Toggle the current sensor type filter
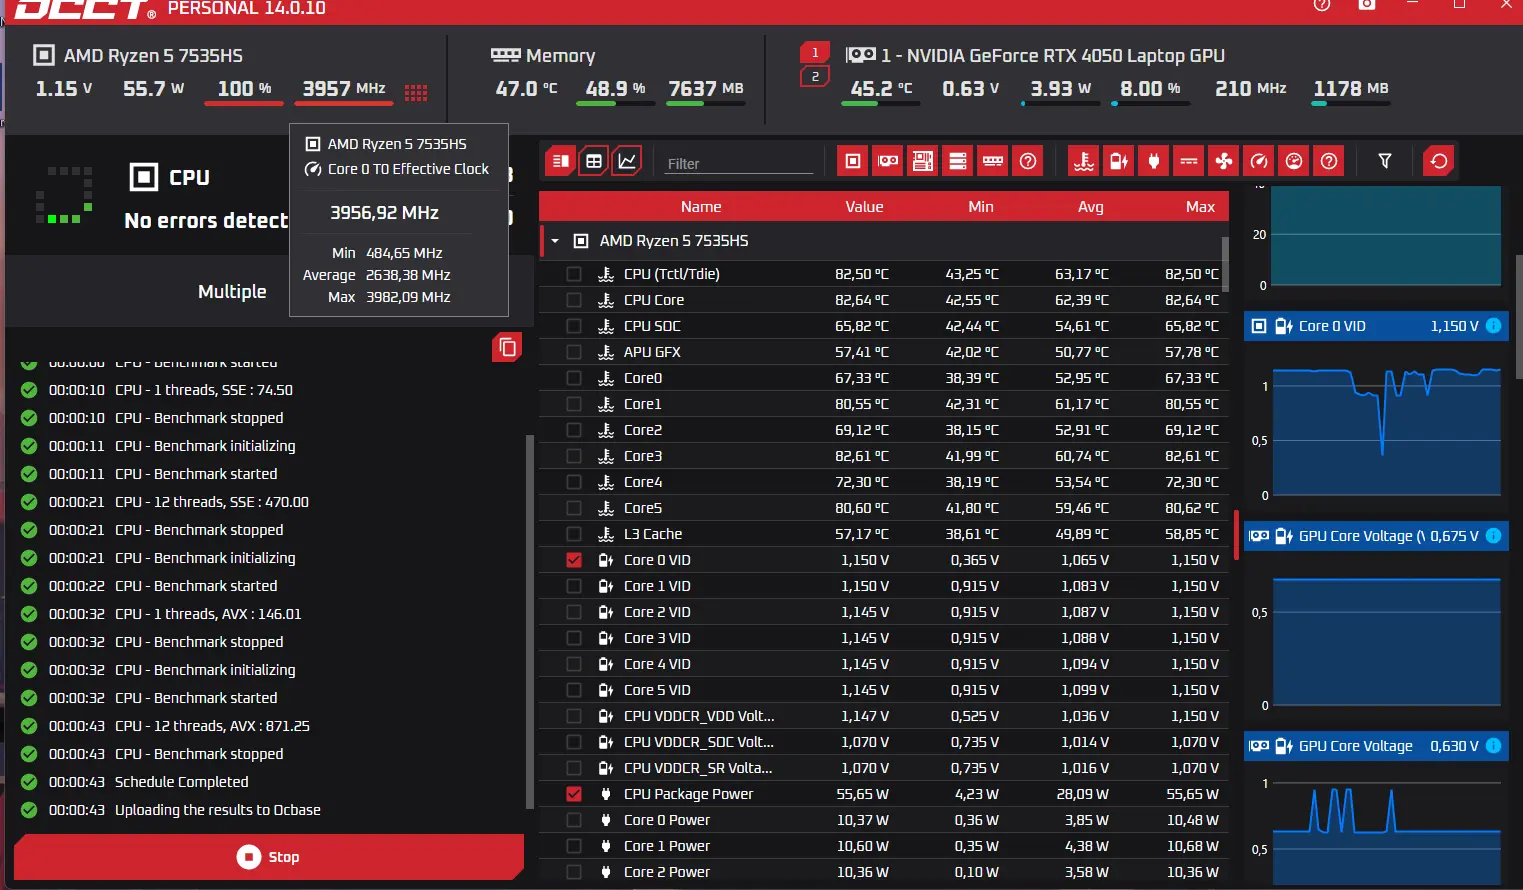 coord(1189,161)
